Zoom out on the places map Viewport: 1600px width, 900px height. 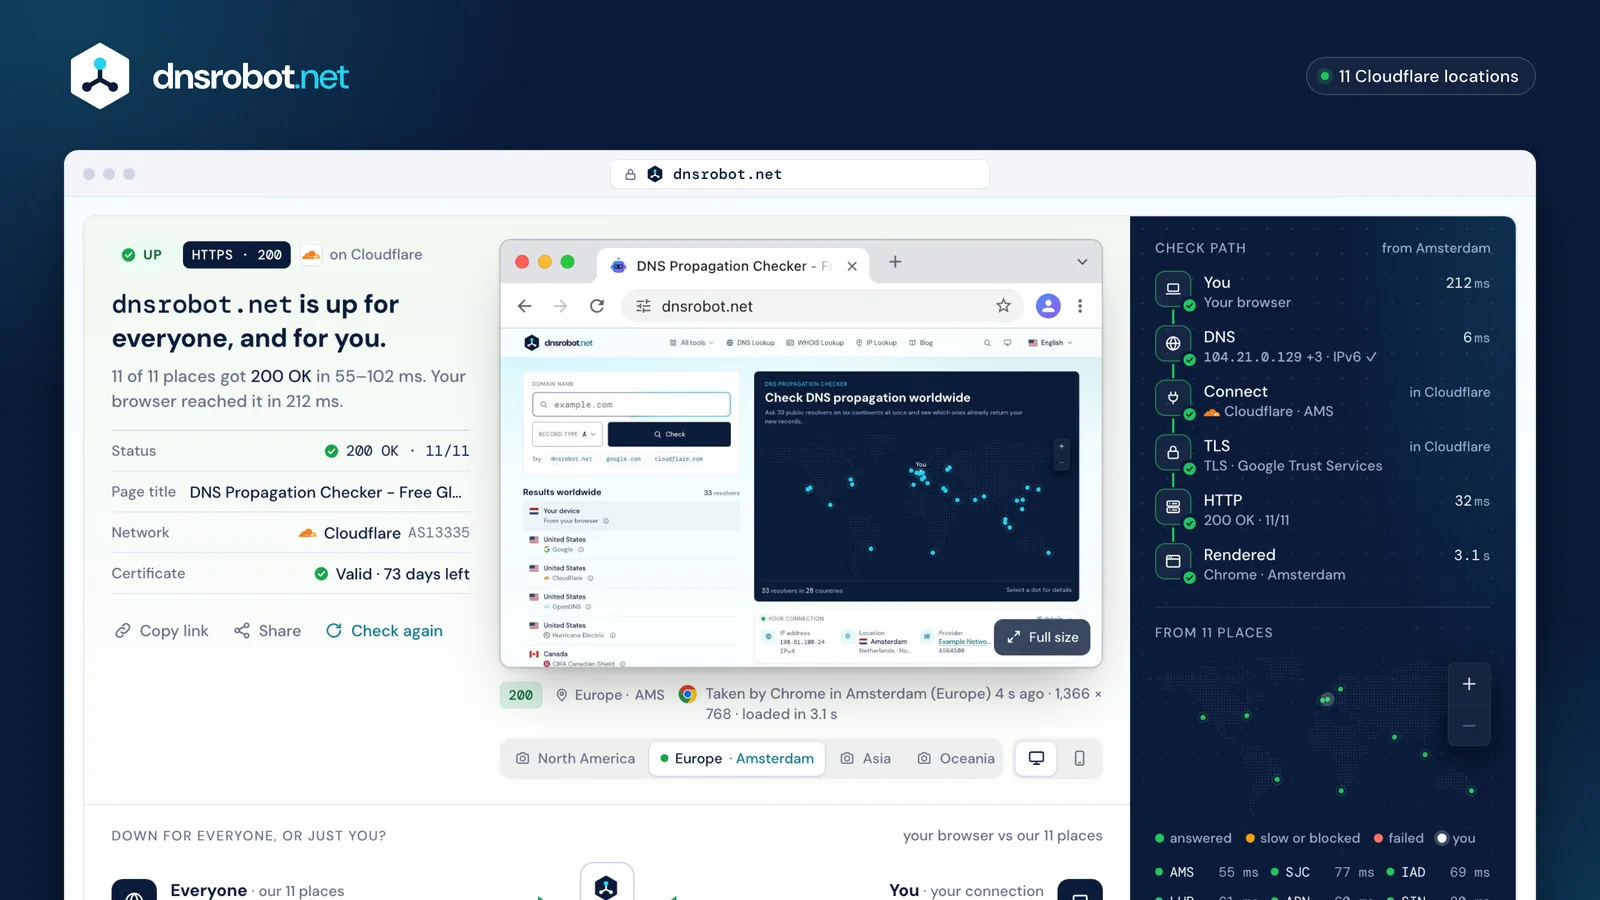pyautogui.click(x=1469, y=726)
